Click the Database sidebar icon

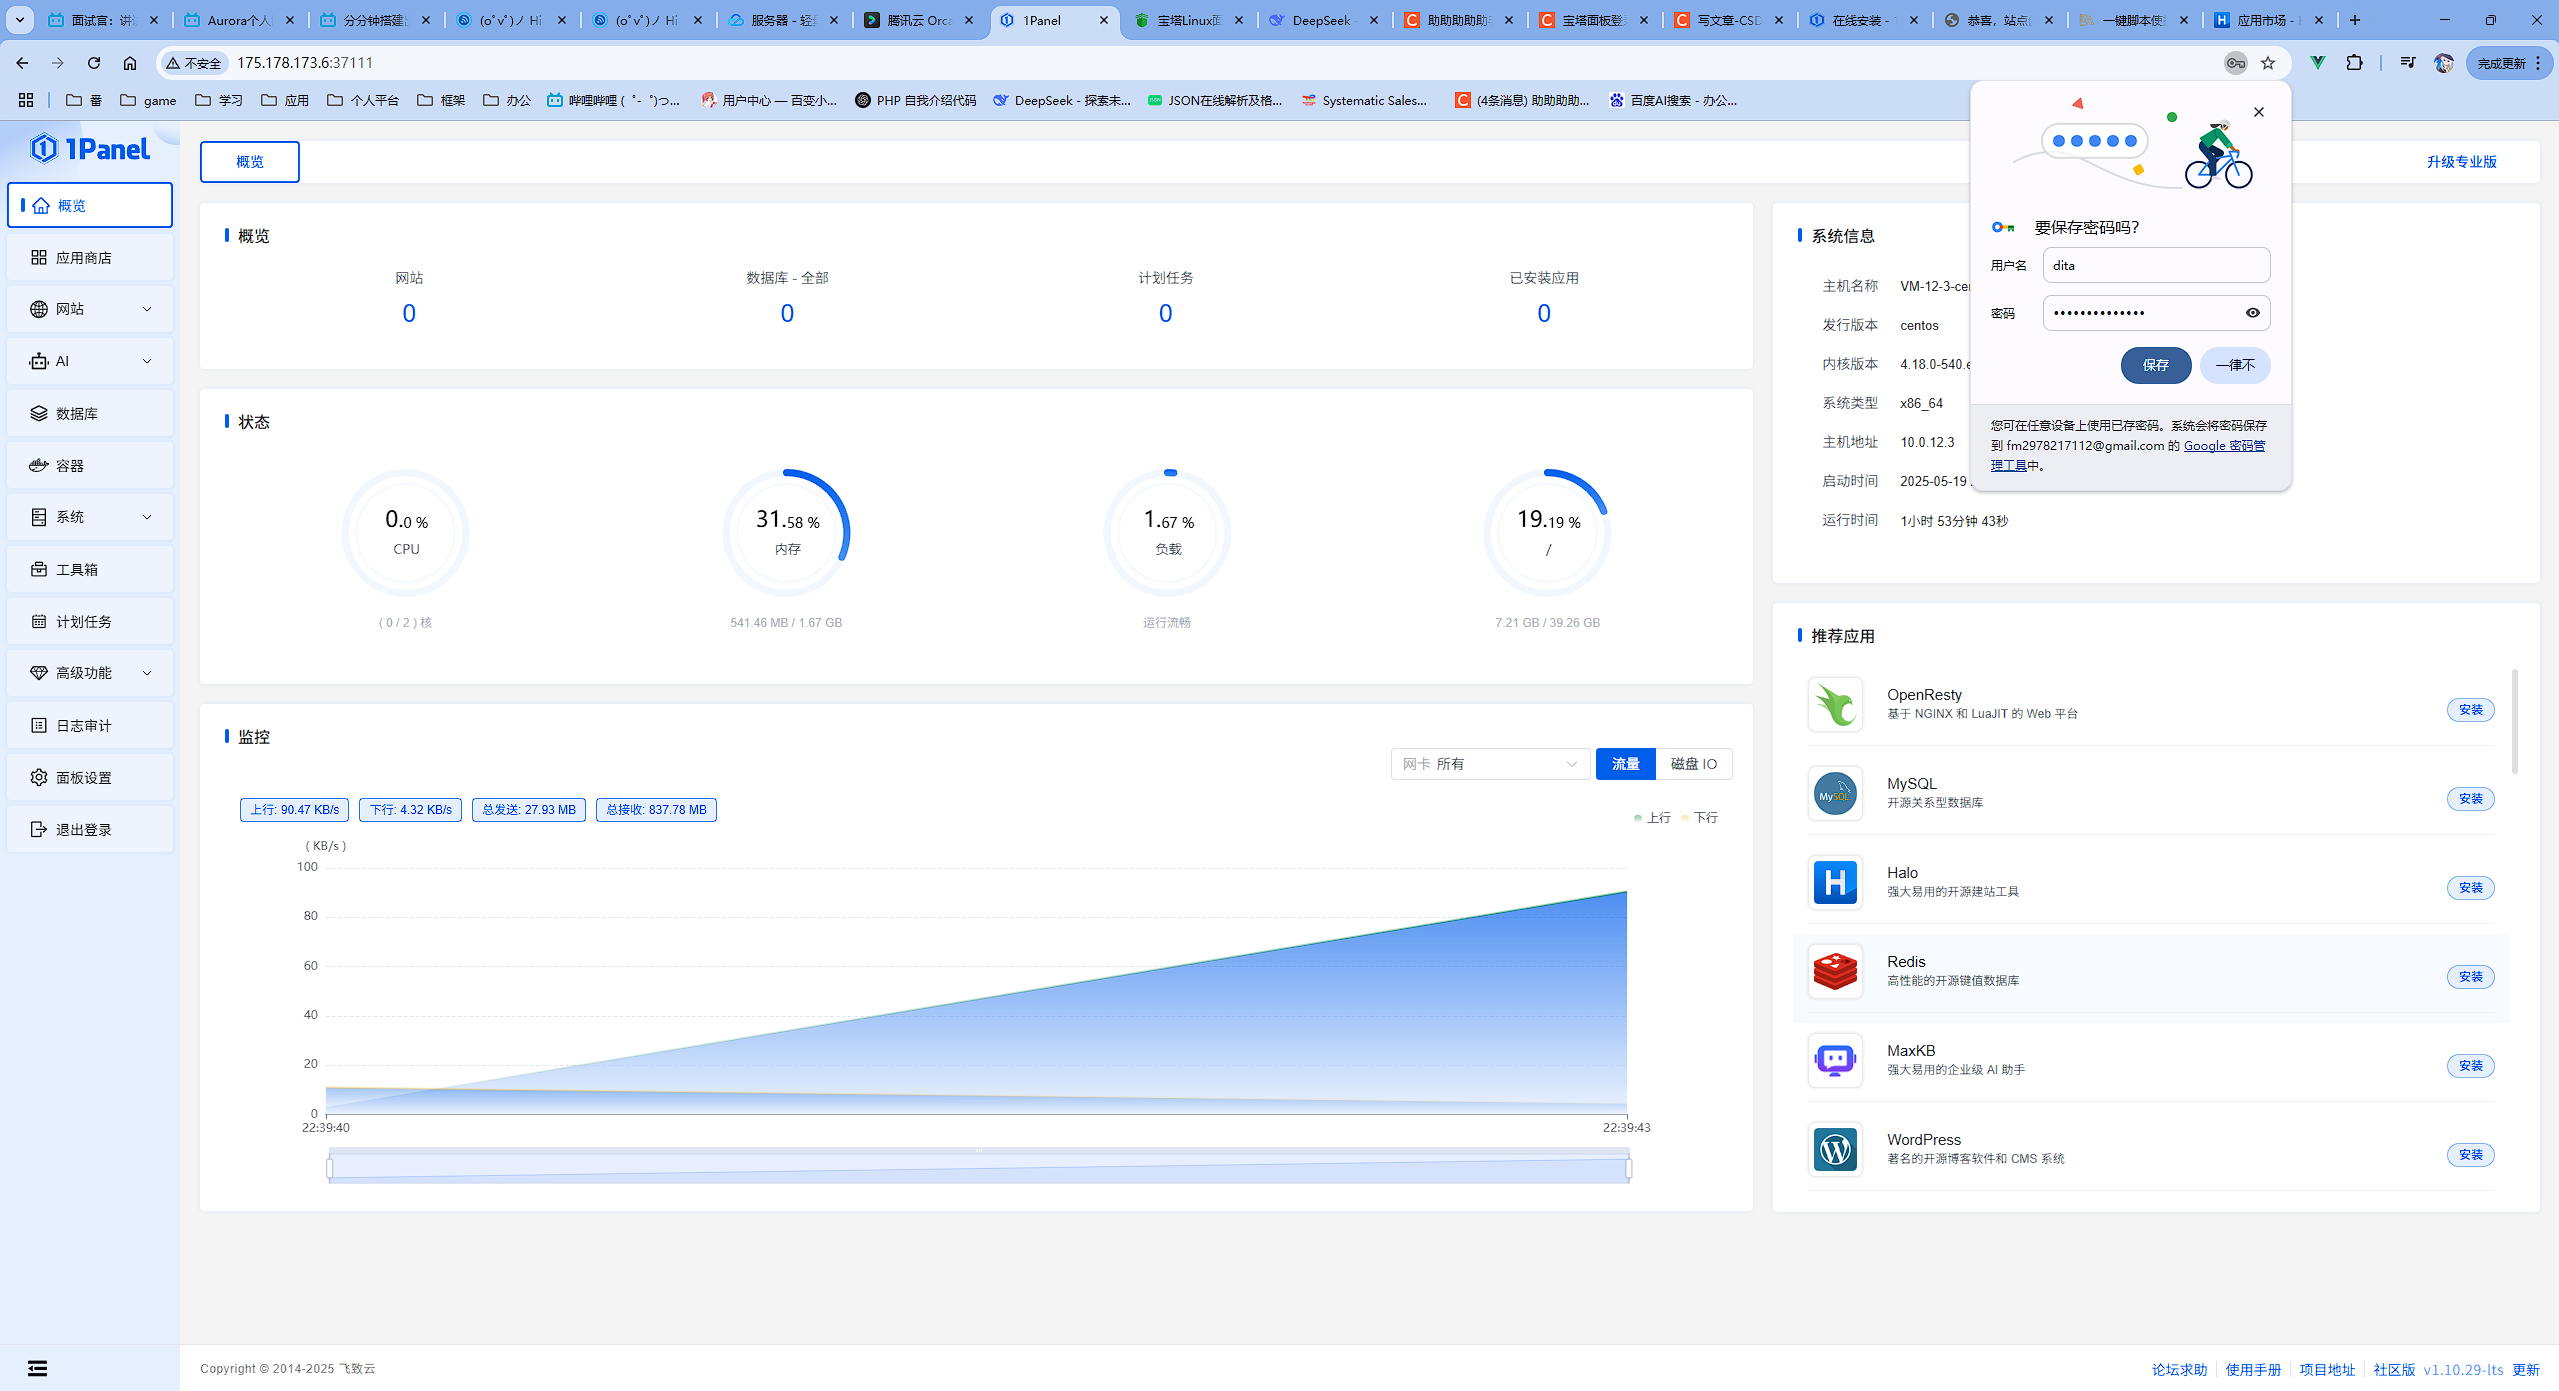coord(39,414)
